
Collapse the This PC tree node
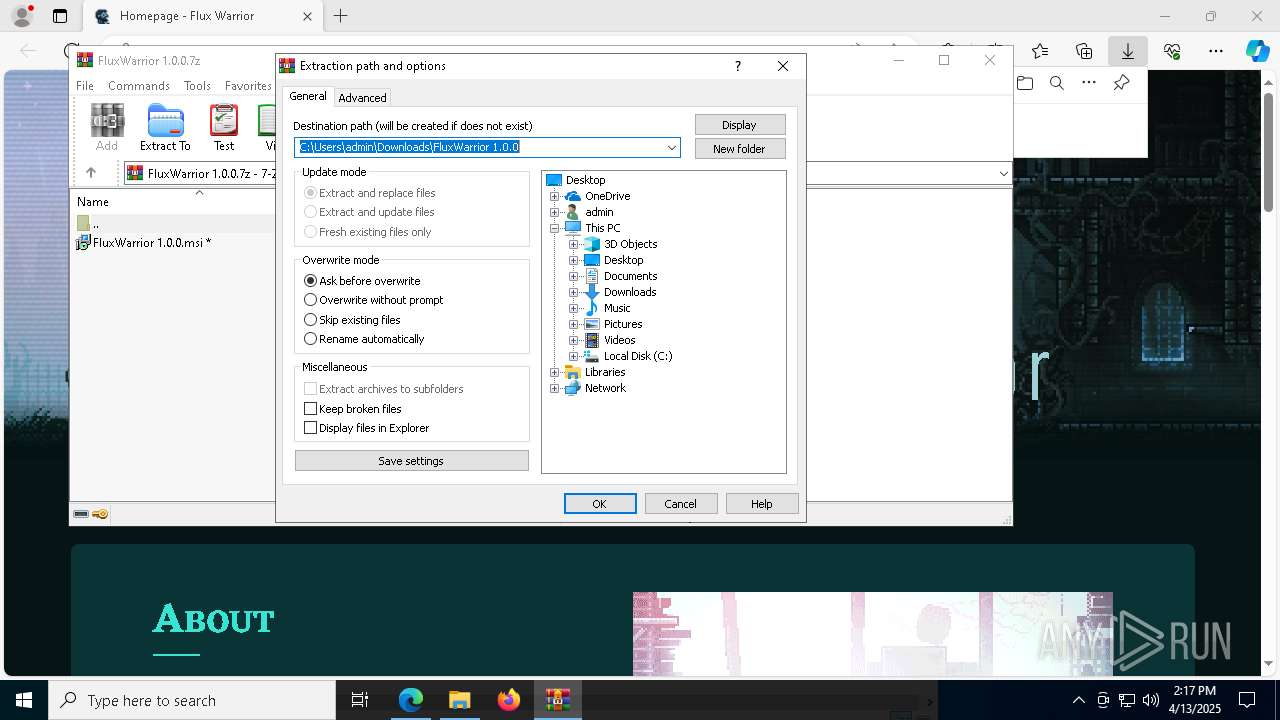[555, 228]
